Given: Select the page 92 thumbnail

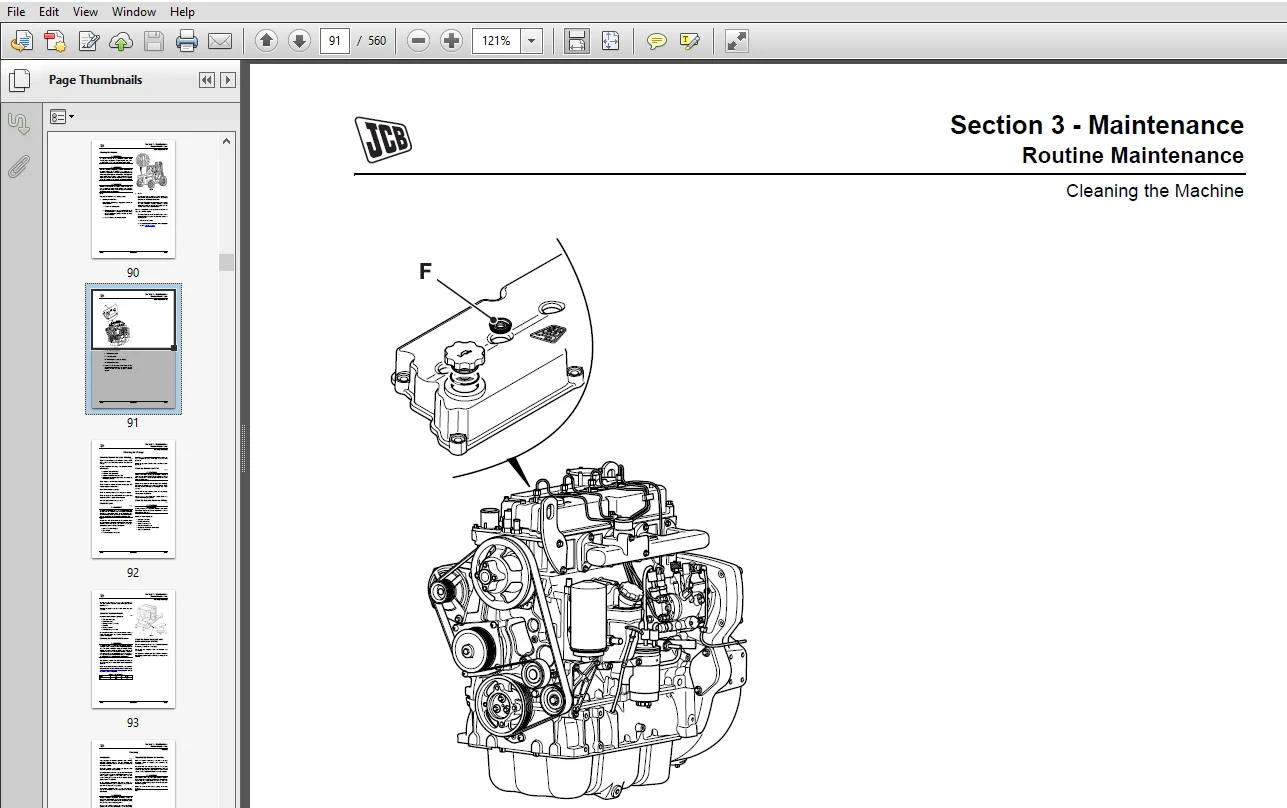Looking at the screenshot, I should 133,499.
